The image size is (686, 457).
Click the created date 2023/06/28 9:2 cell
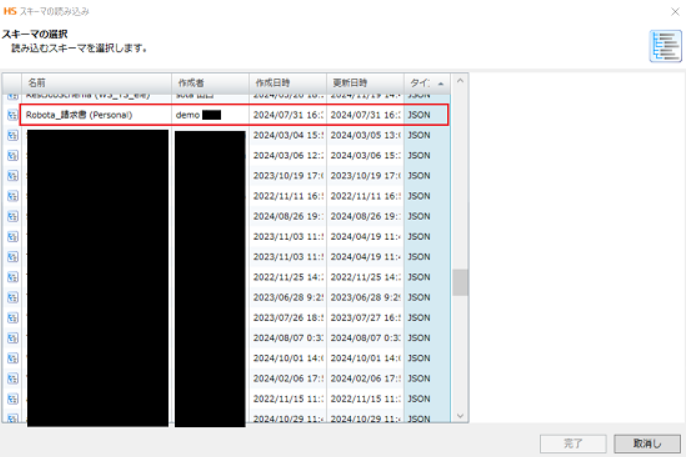288,297
